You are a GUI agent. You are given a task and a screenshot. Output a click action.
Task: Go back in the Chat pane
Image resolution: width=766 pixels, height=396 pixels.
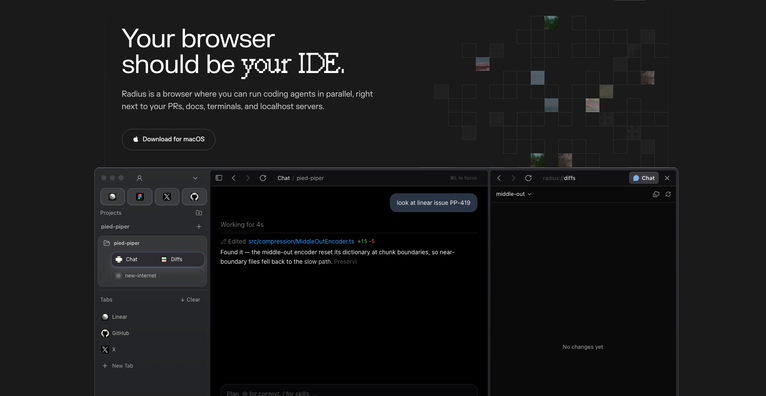tap(234, 178)
